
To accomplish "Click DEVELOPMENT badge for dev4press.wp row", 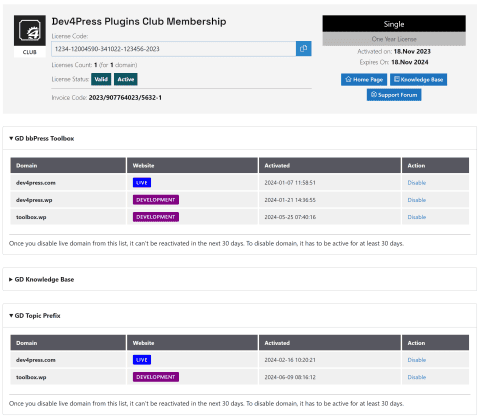I will (x=156, y=200).
